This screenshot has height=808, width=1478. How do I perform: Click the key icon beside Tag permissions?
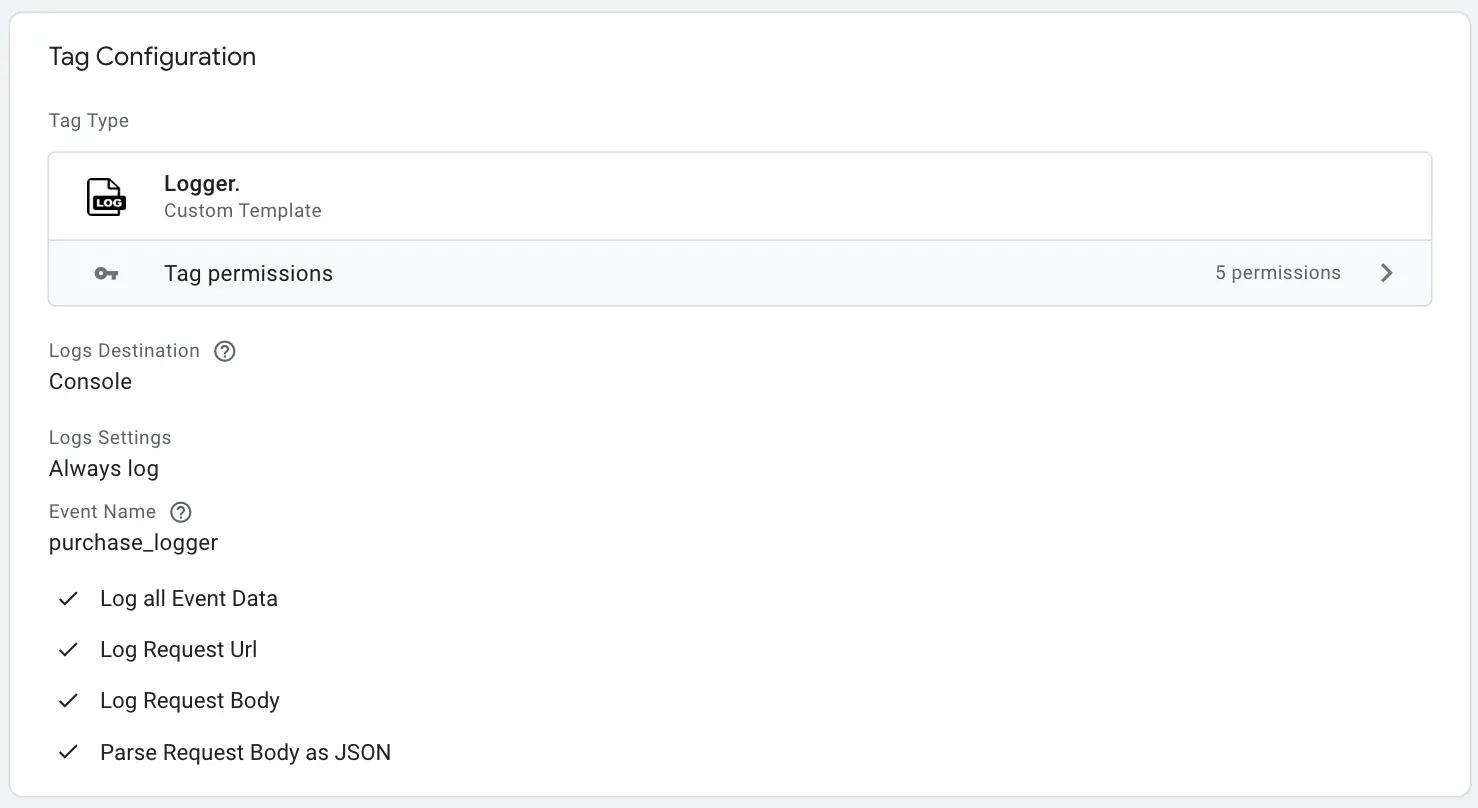click(106, 273)
